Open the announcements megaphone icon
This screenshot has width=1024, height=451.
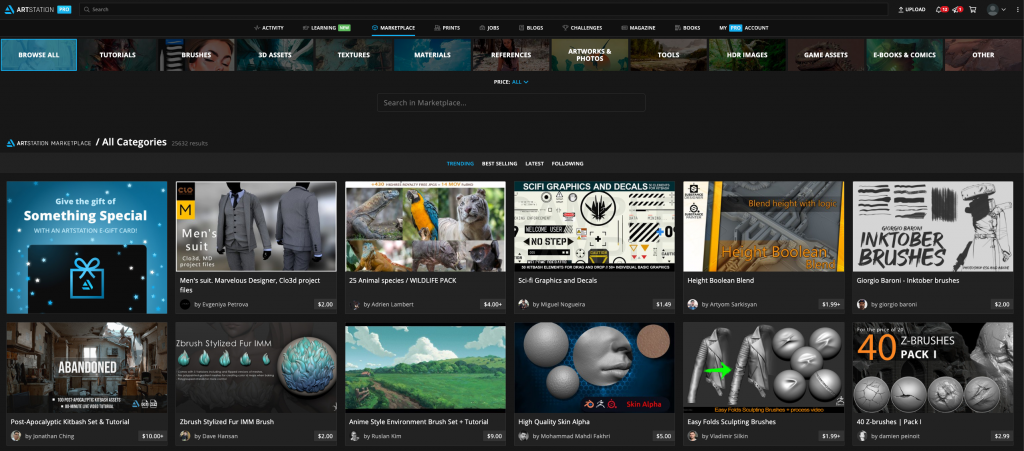pyautogui.click(x=955, y=9)
